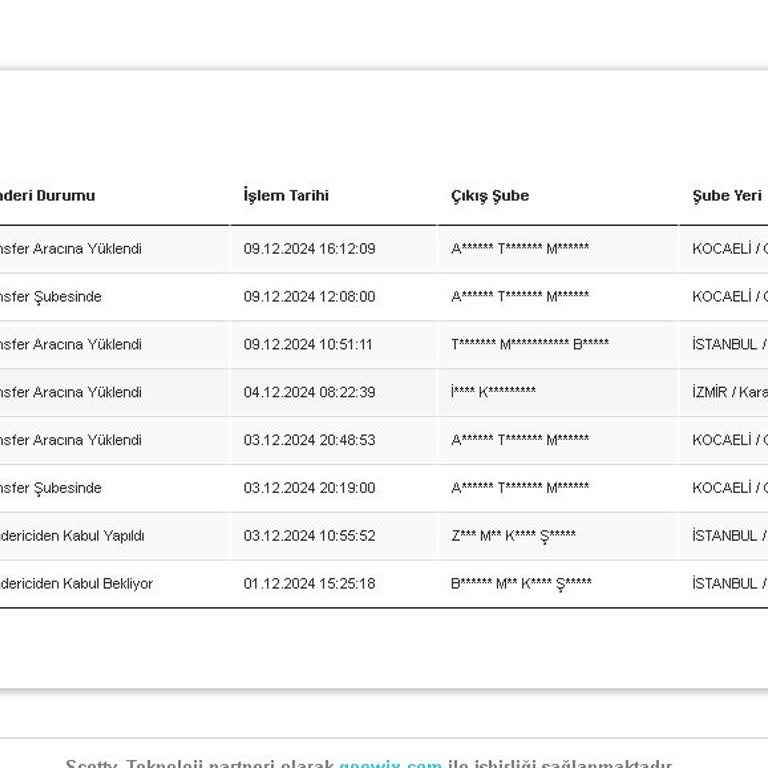Screen dimensions: 768x768
Task: Click the Kabul Bekliyor status cell
Action: [x=76, y=584]
